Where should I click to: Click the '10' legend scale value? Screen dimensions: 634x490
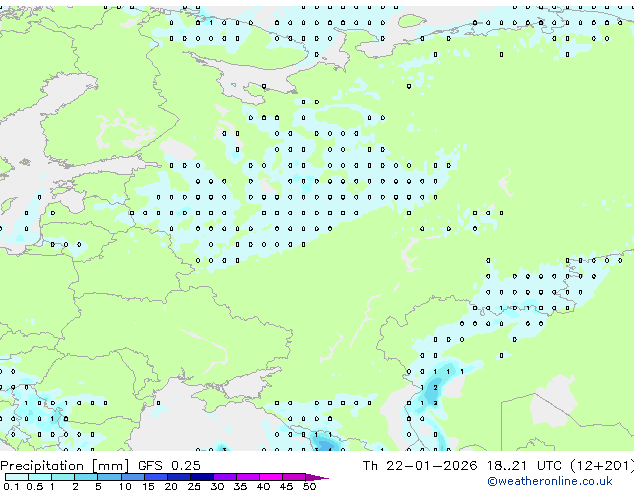(x=125, y=486)
